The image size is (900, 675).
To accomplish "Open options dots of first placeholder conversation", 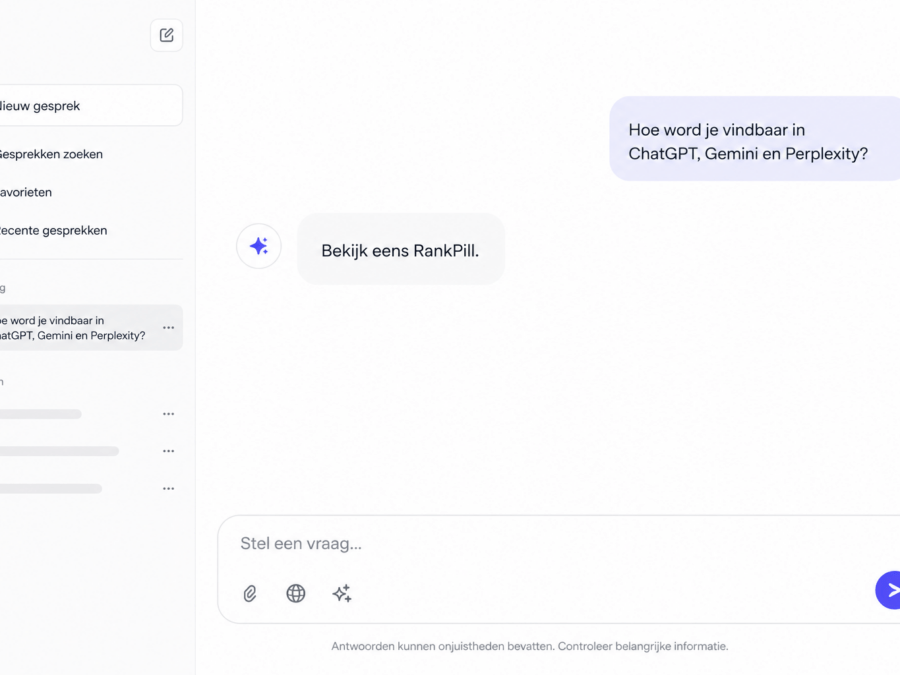I will 168,414.
